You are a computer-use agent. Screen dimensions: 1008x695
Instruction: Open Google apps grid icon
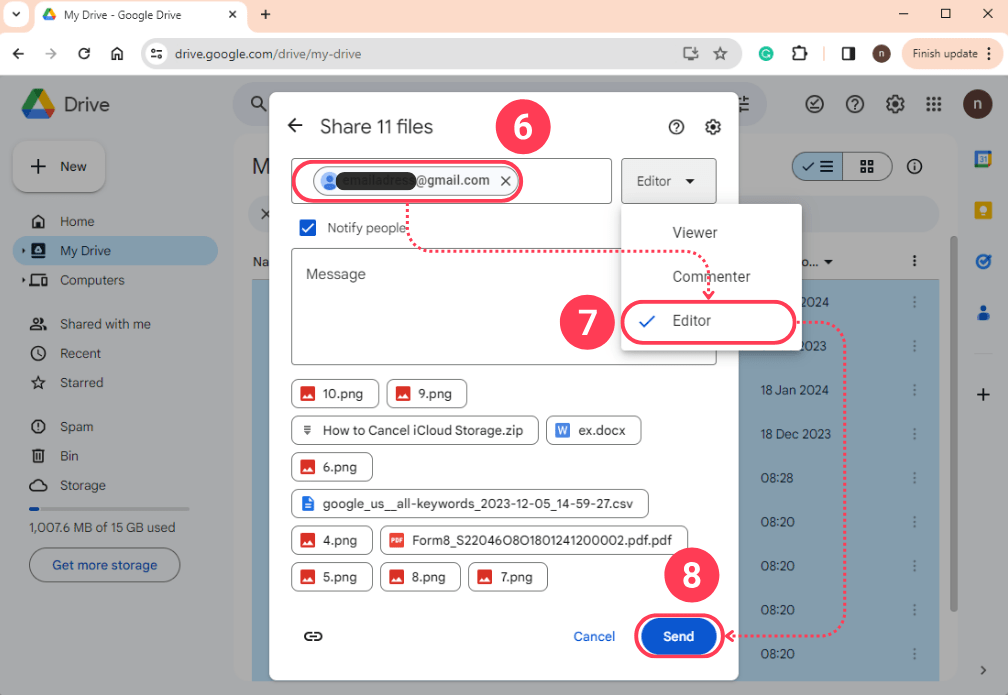tap(934, 104)
